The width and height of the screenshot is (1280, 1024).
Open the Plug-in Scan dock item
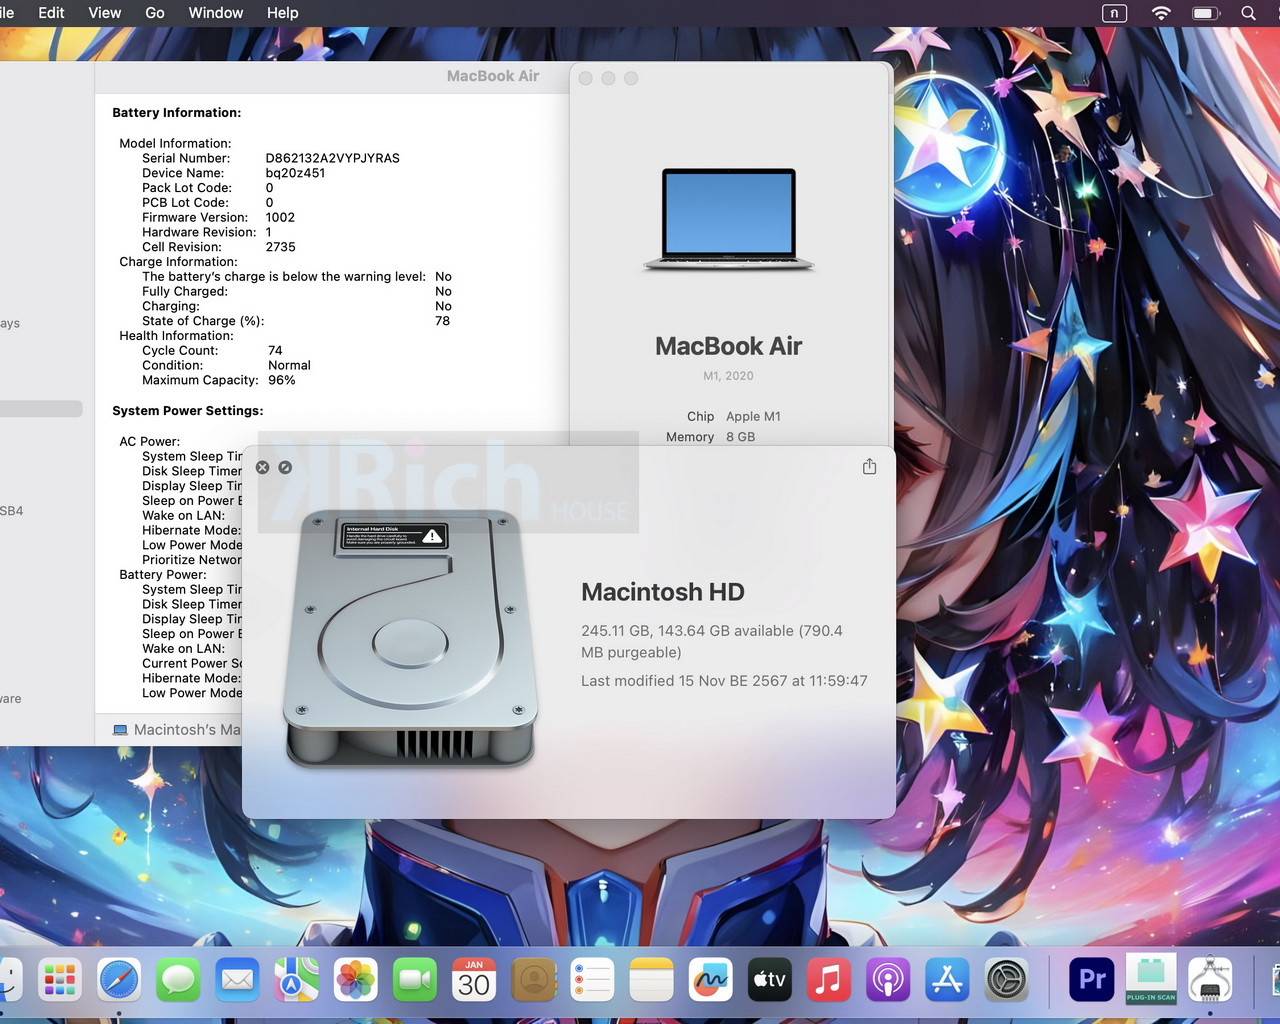[1151, 979]
